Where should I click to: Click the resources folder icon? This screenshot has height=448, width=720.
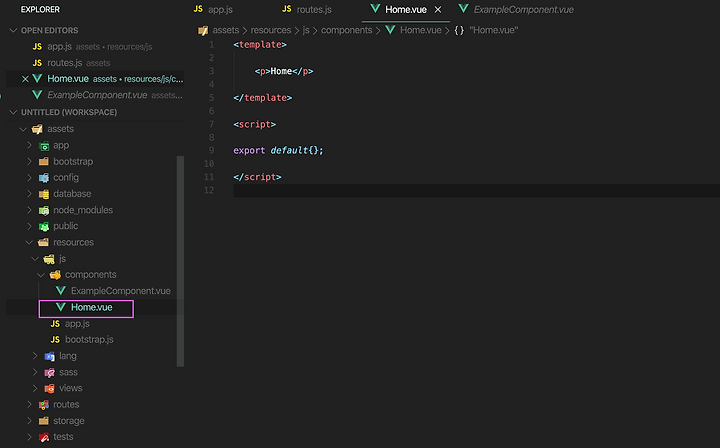click(44, 242)
